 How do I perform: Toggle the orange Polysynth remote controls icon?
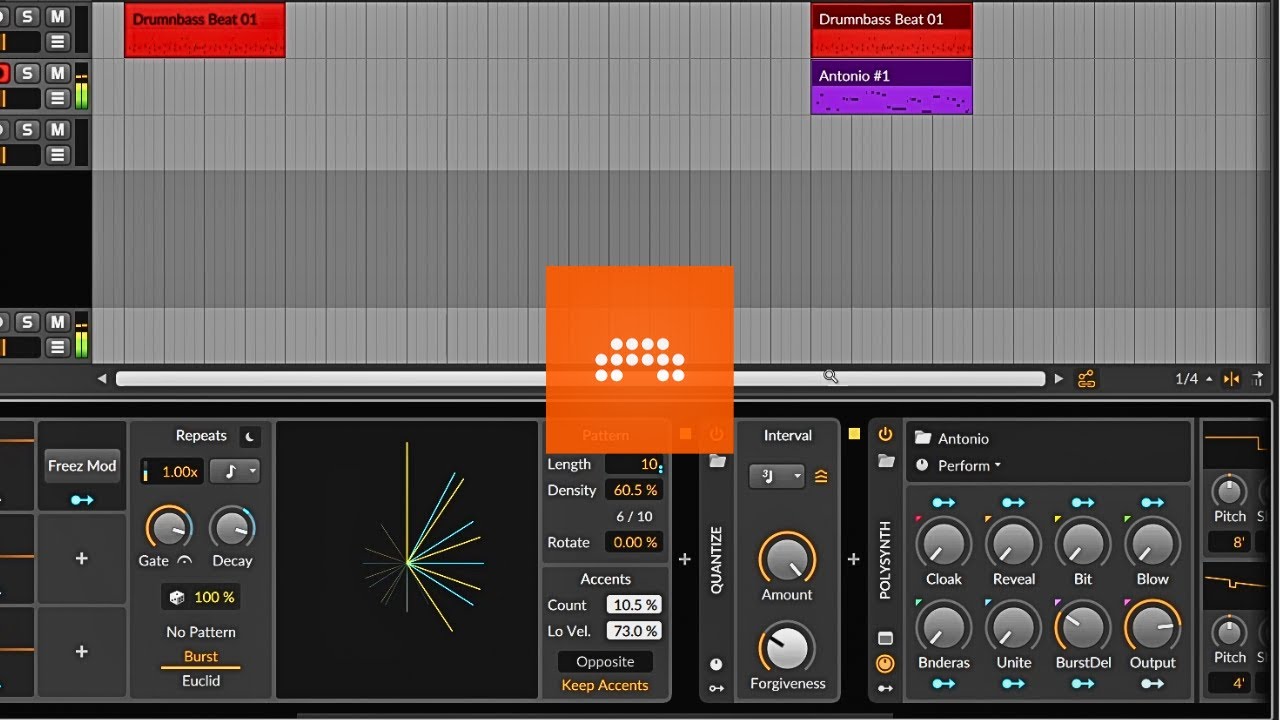(x=885, y=663)
